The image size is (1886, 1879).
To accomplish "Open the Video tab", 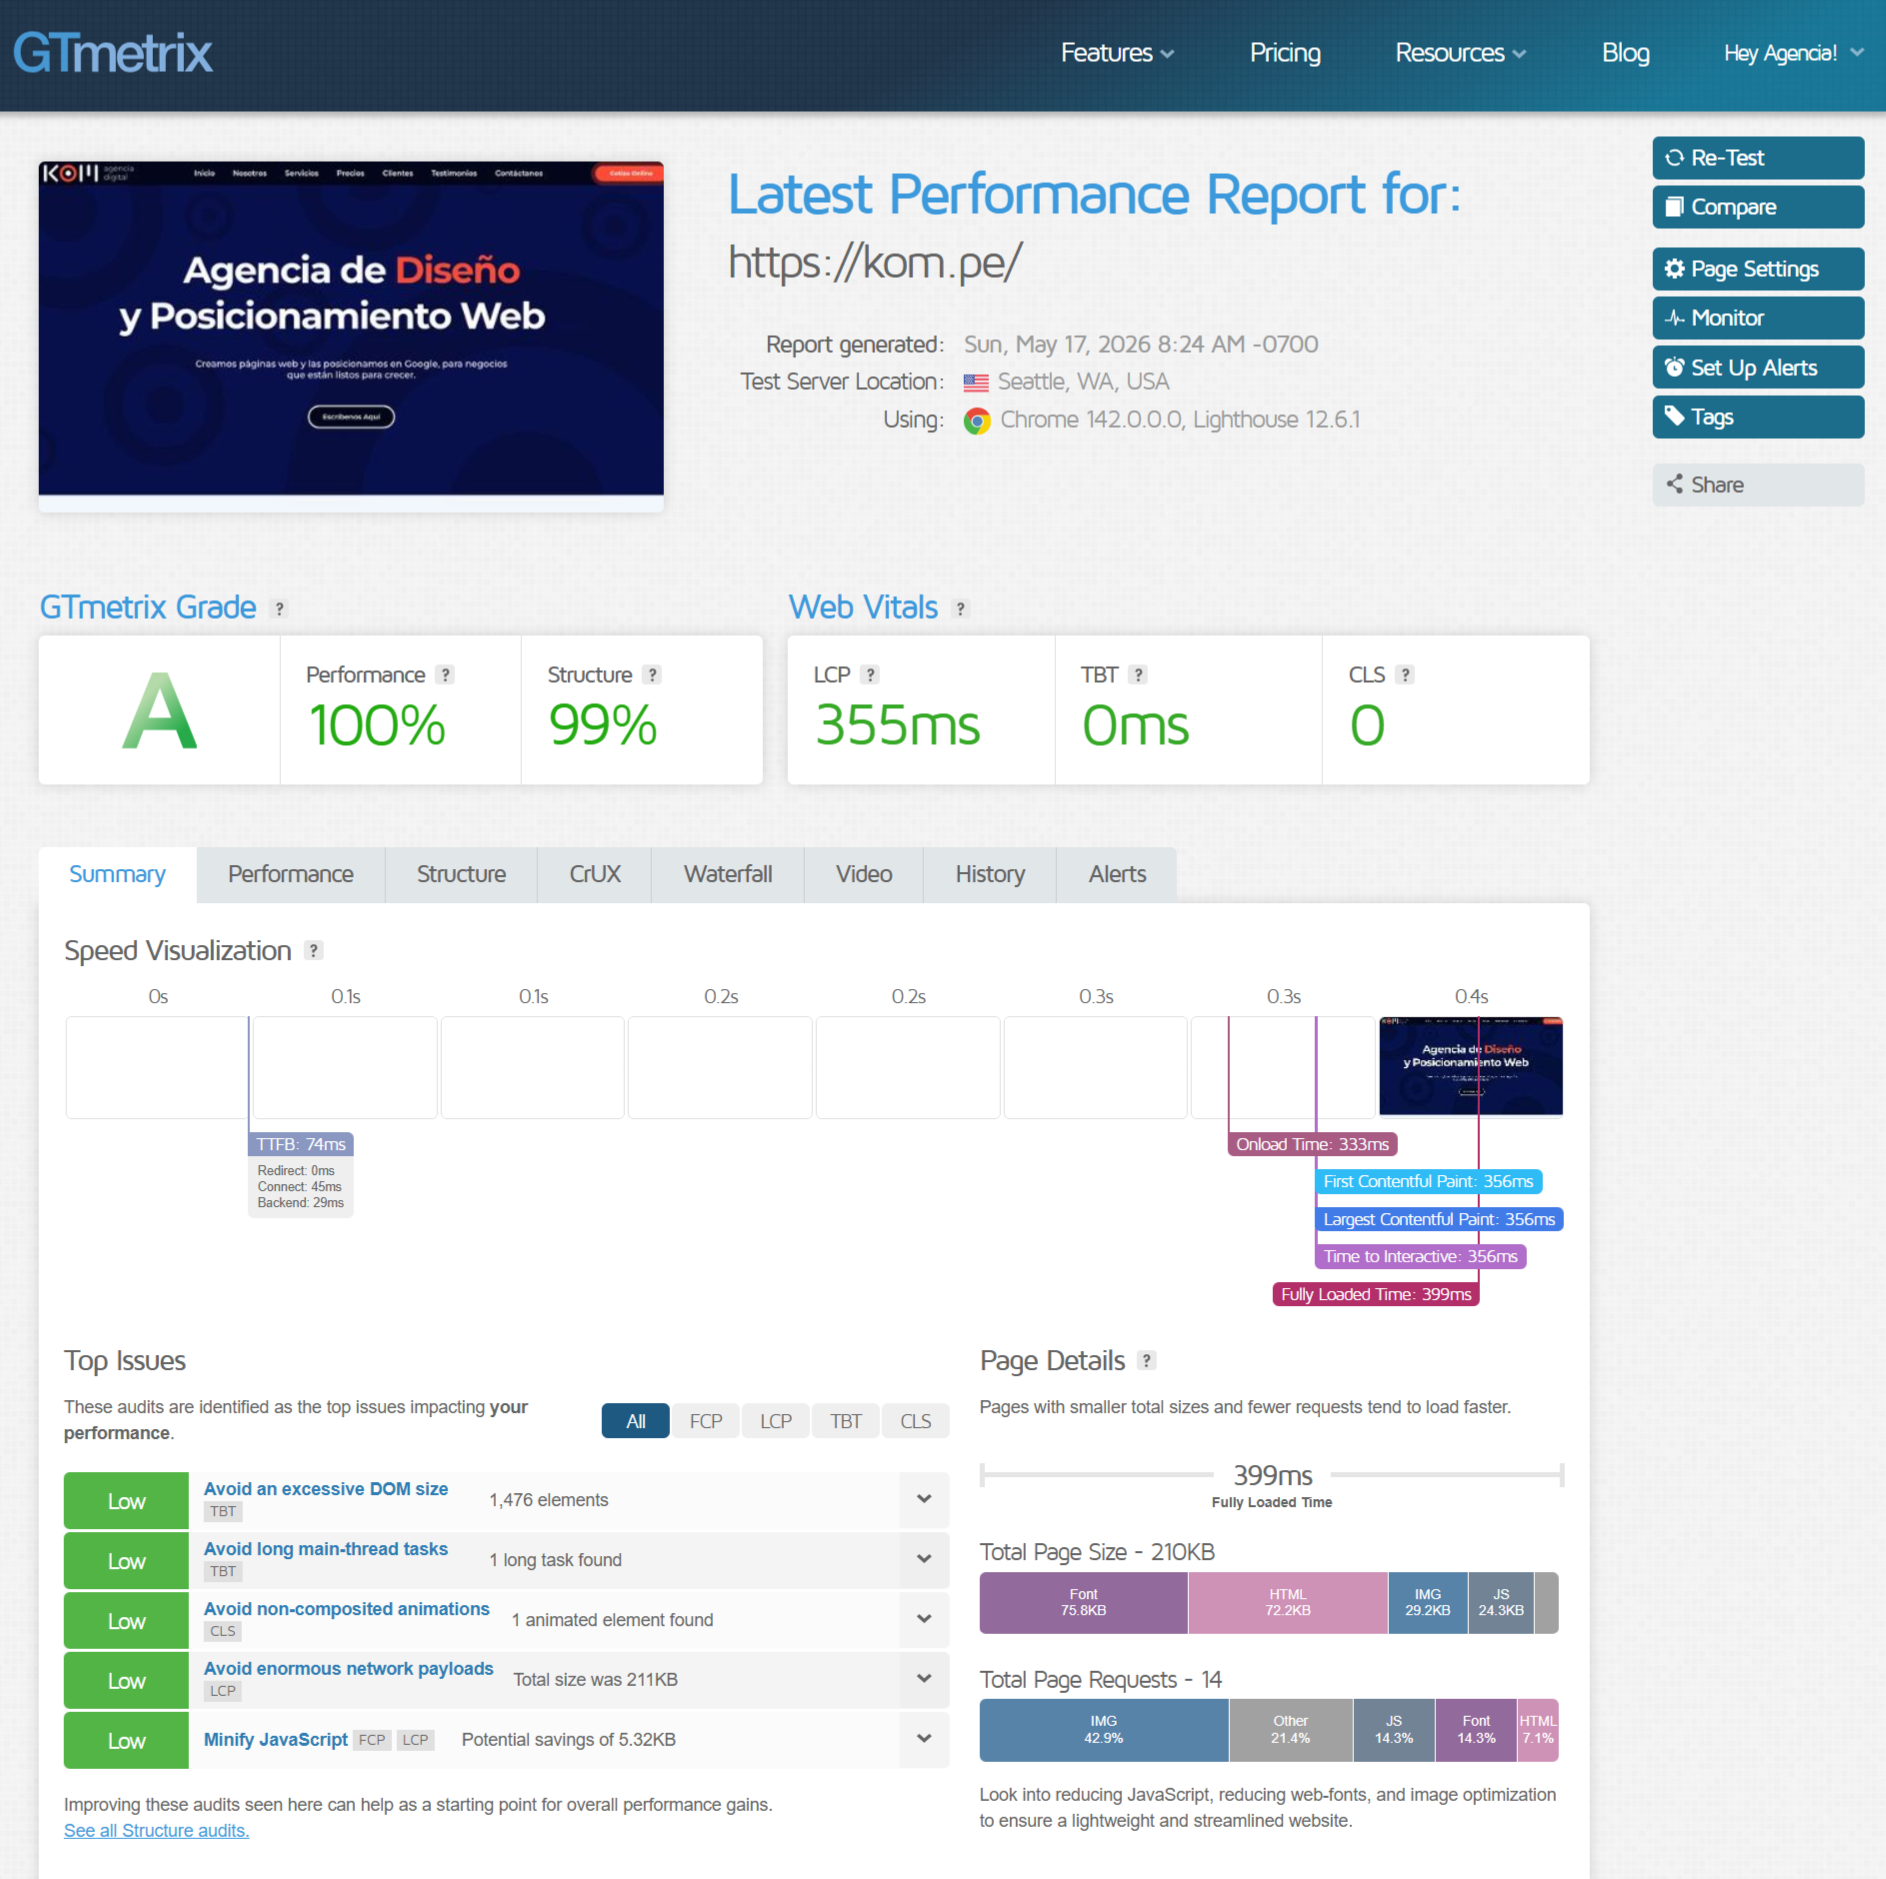I will (x=864, y=874).
